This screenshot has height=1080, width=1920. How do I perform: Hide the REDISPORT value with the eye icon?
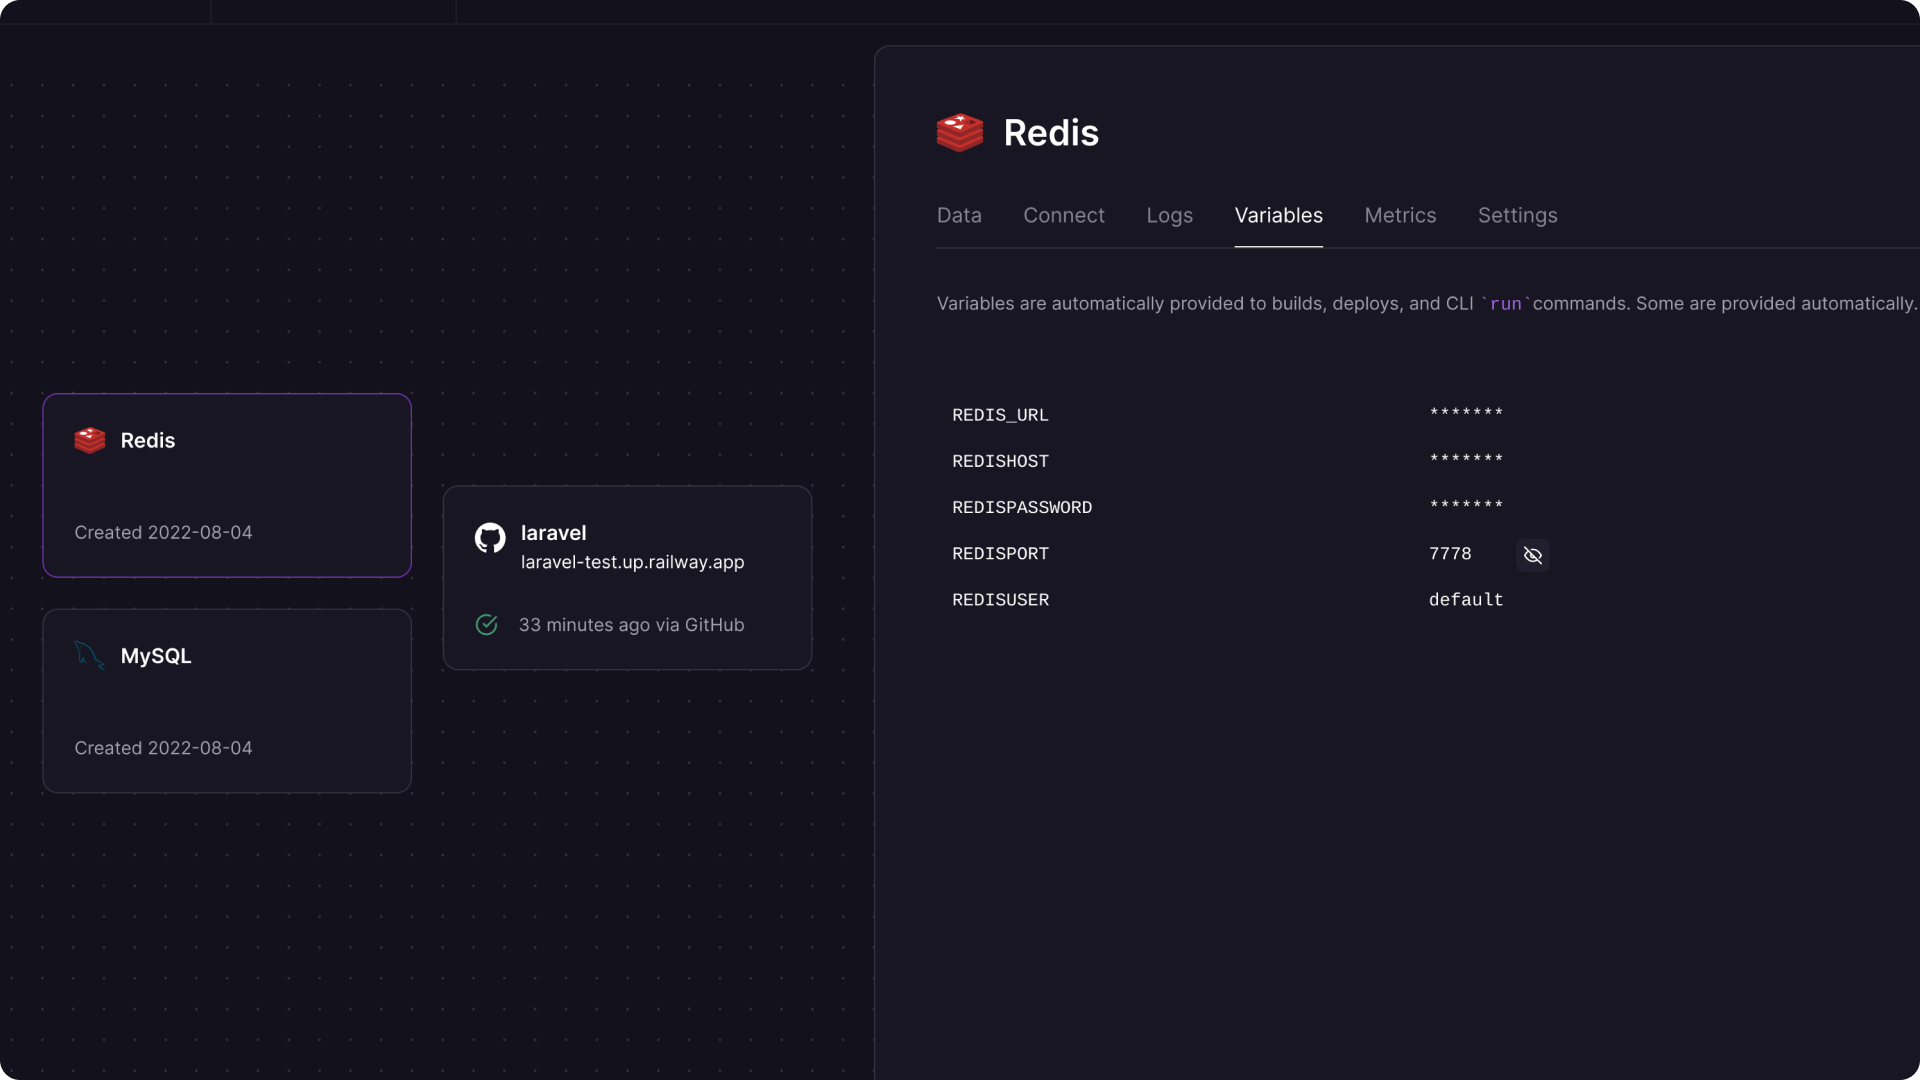point(1533,555)
